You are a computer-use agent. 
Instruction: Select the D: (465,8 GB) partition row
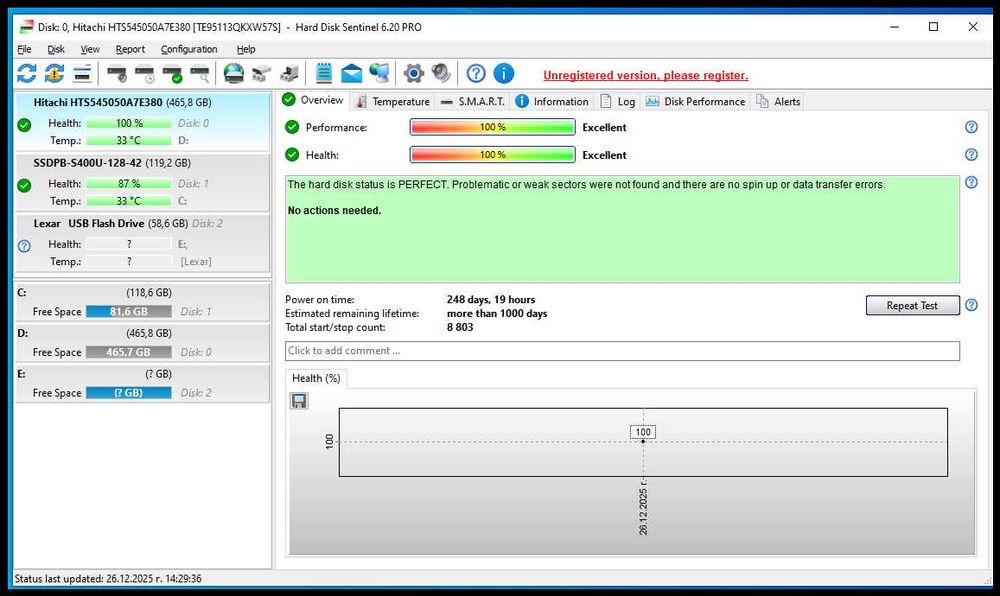[x=142, y=343]
